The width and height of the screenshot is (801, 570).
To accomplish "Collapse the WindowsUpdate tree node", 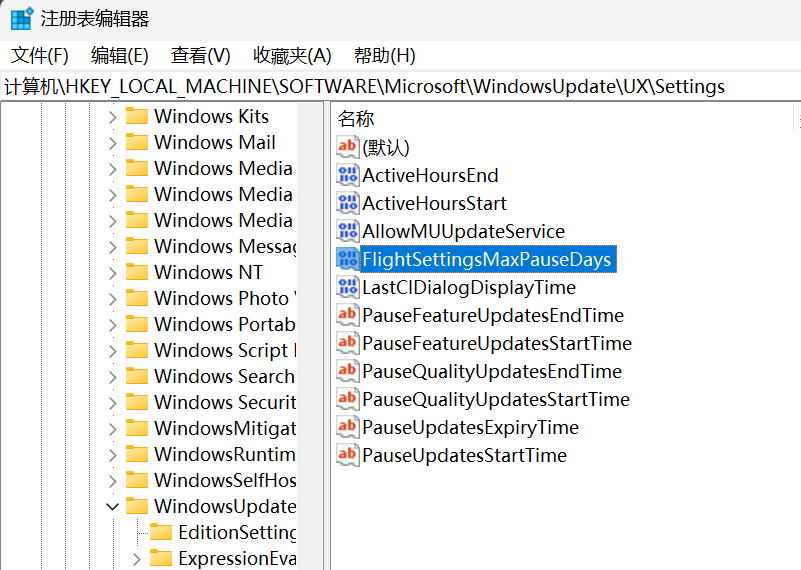I will (x=112, y=507).
